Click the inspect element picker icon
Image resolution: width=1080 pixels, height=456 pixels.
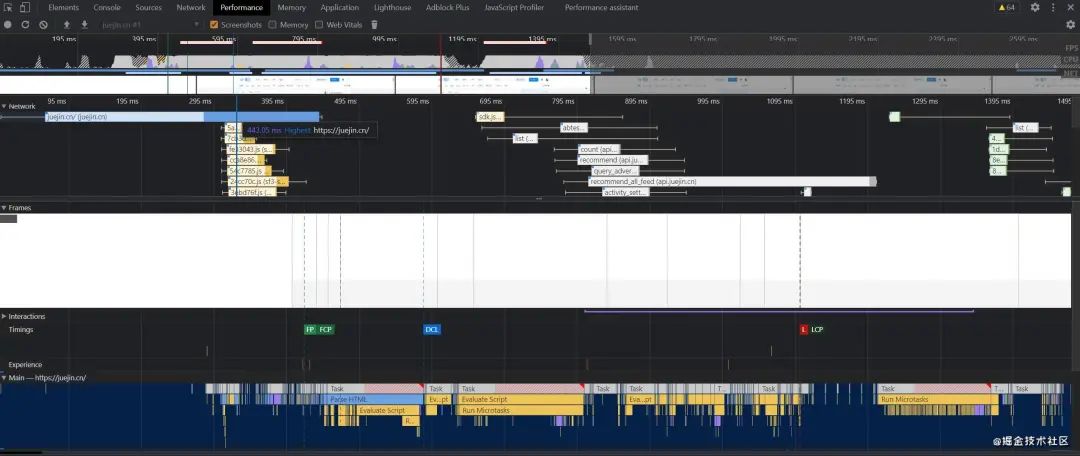[x=8, y=8]
